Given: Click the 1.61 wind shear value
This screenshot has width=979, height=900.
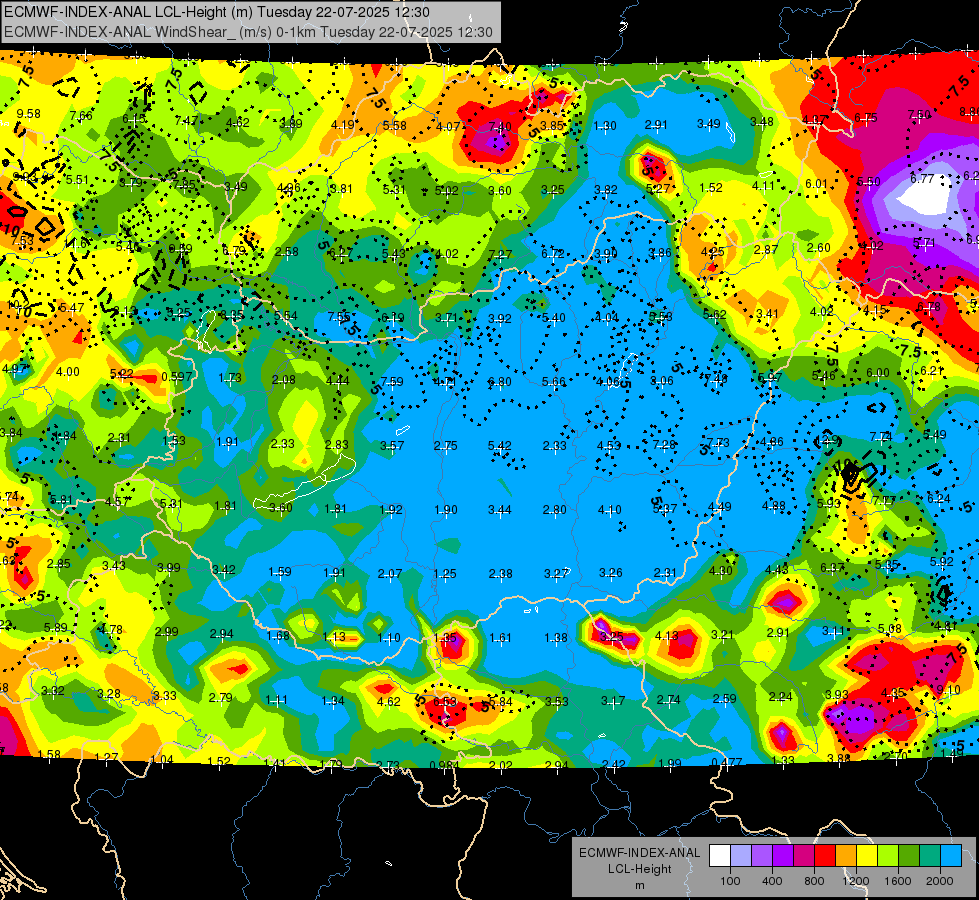Looking at the screenshot, I should click(x=500, y=638).
